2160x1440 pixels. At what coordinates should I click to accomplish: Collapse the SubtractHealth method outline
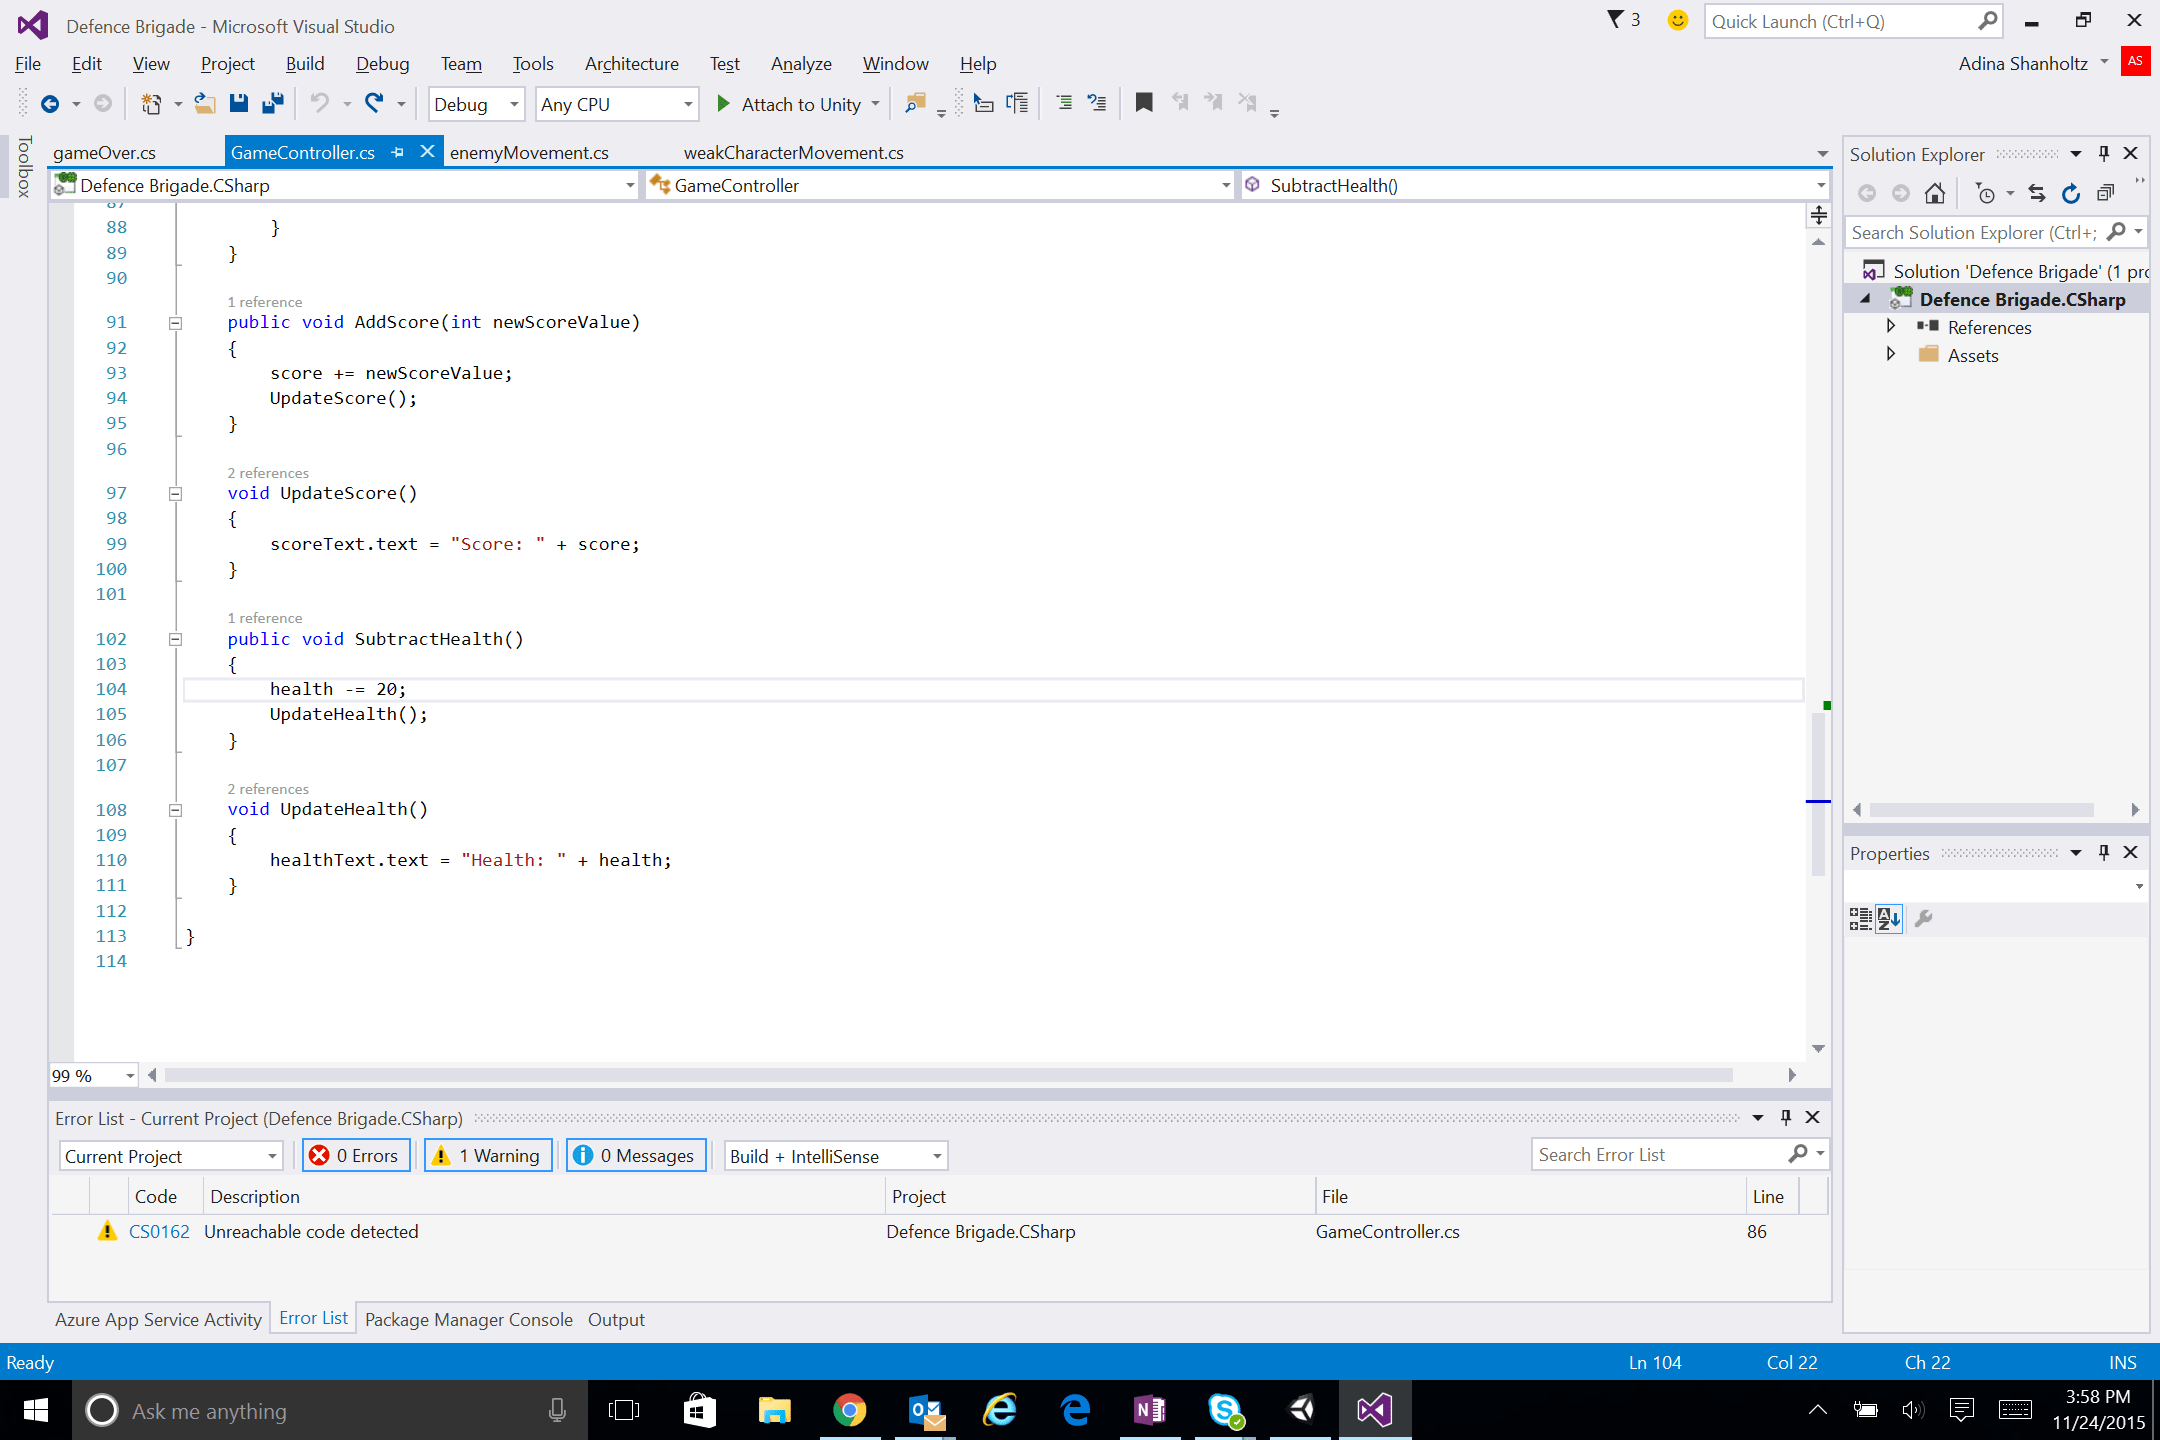pos(175,640)
